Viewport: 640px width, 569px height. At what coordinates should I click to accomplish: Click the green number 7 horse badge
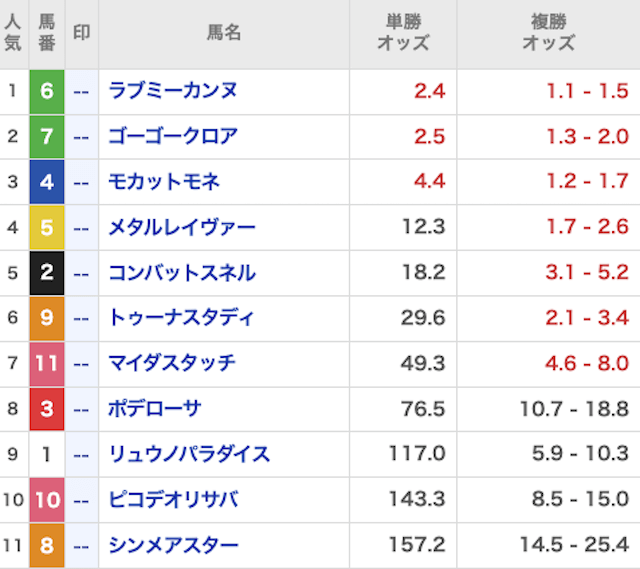47,137
